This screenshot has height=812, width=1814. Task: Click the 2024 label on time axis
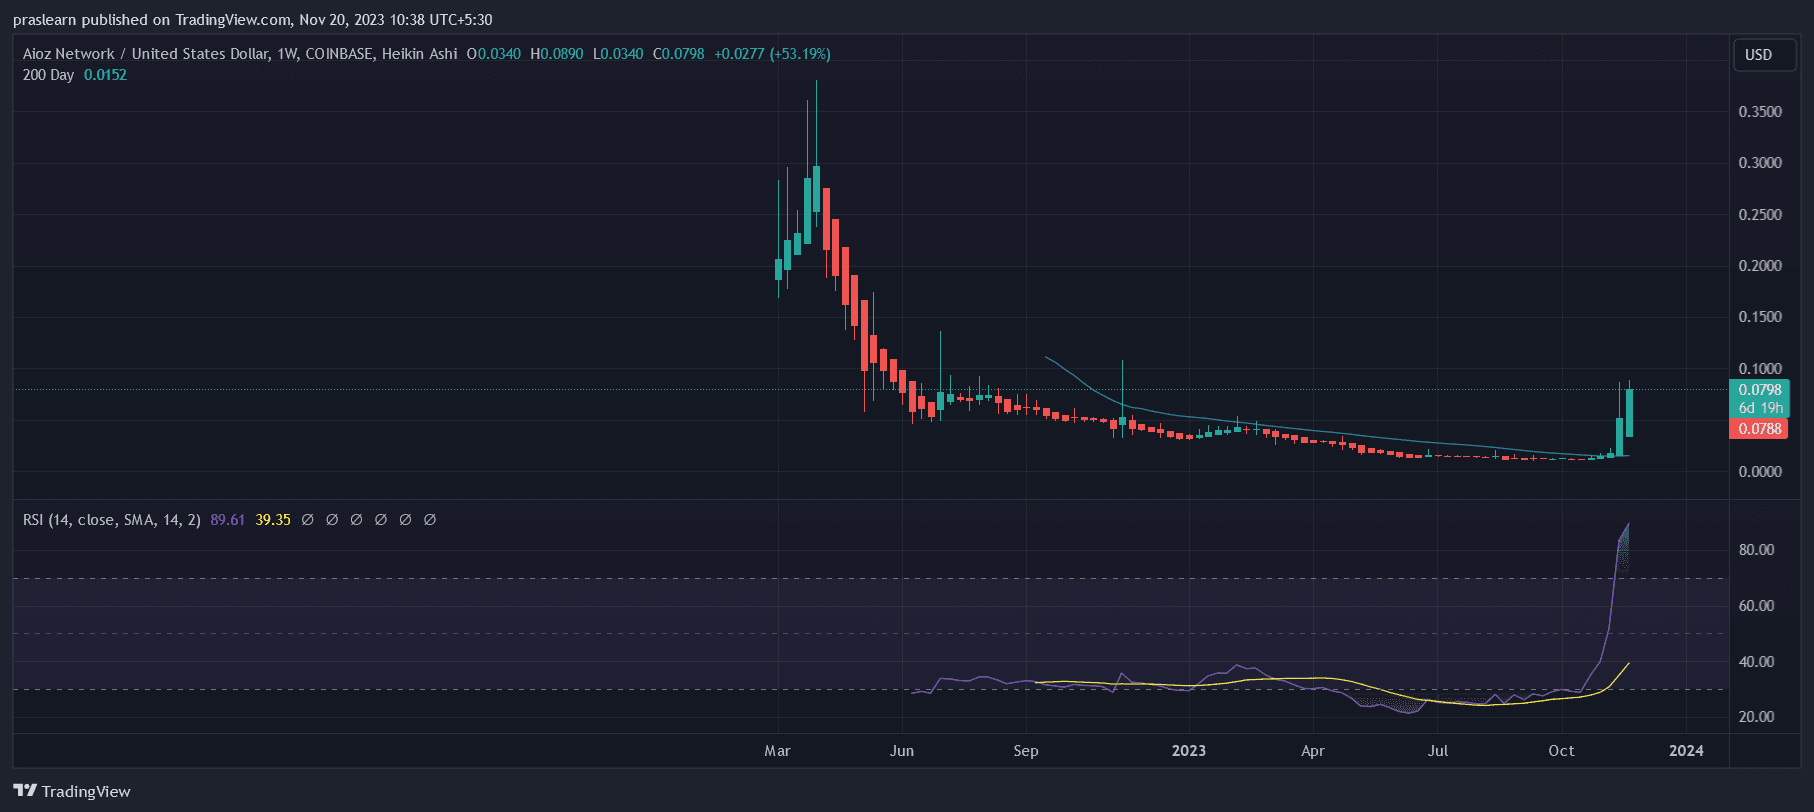pos(1686,751)
